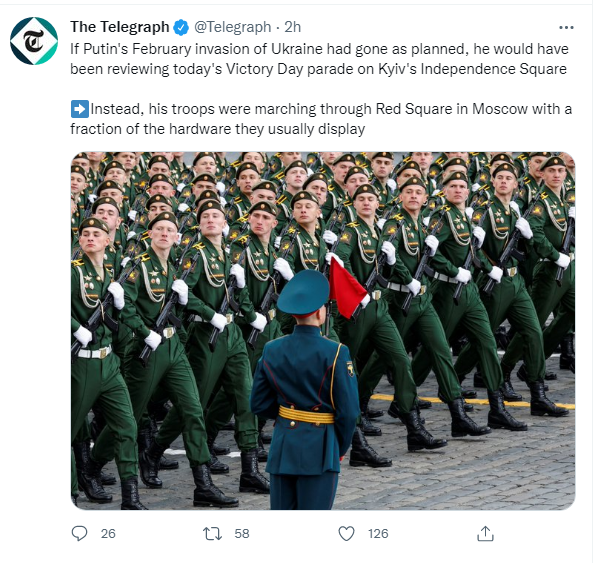This screenshot has height=563, width=596.
Task: Open the @Telegraph handle link
Action: pos(233,27)
